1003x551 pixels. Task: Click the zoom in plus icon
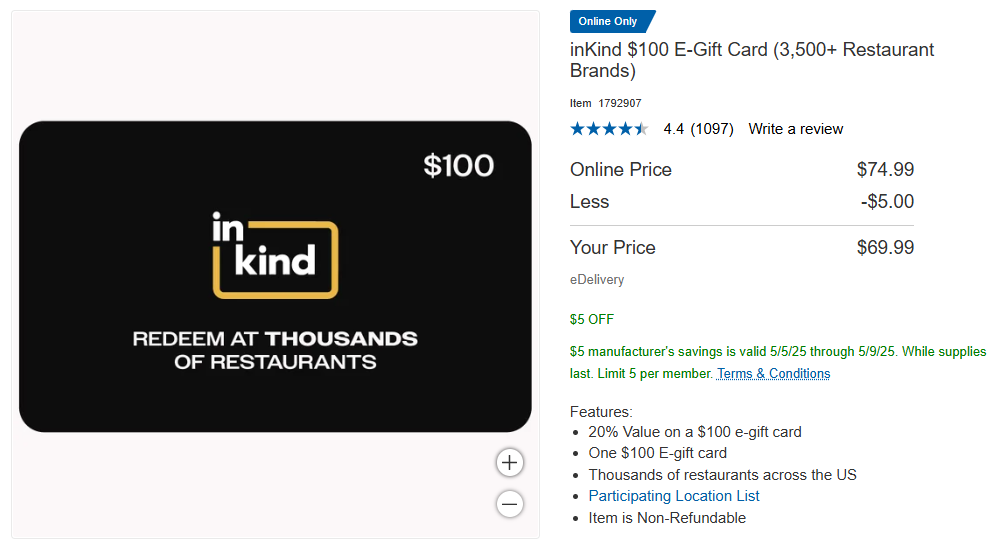[510, 462]
